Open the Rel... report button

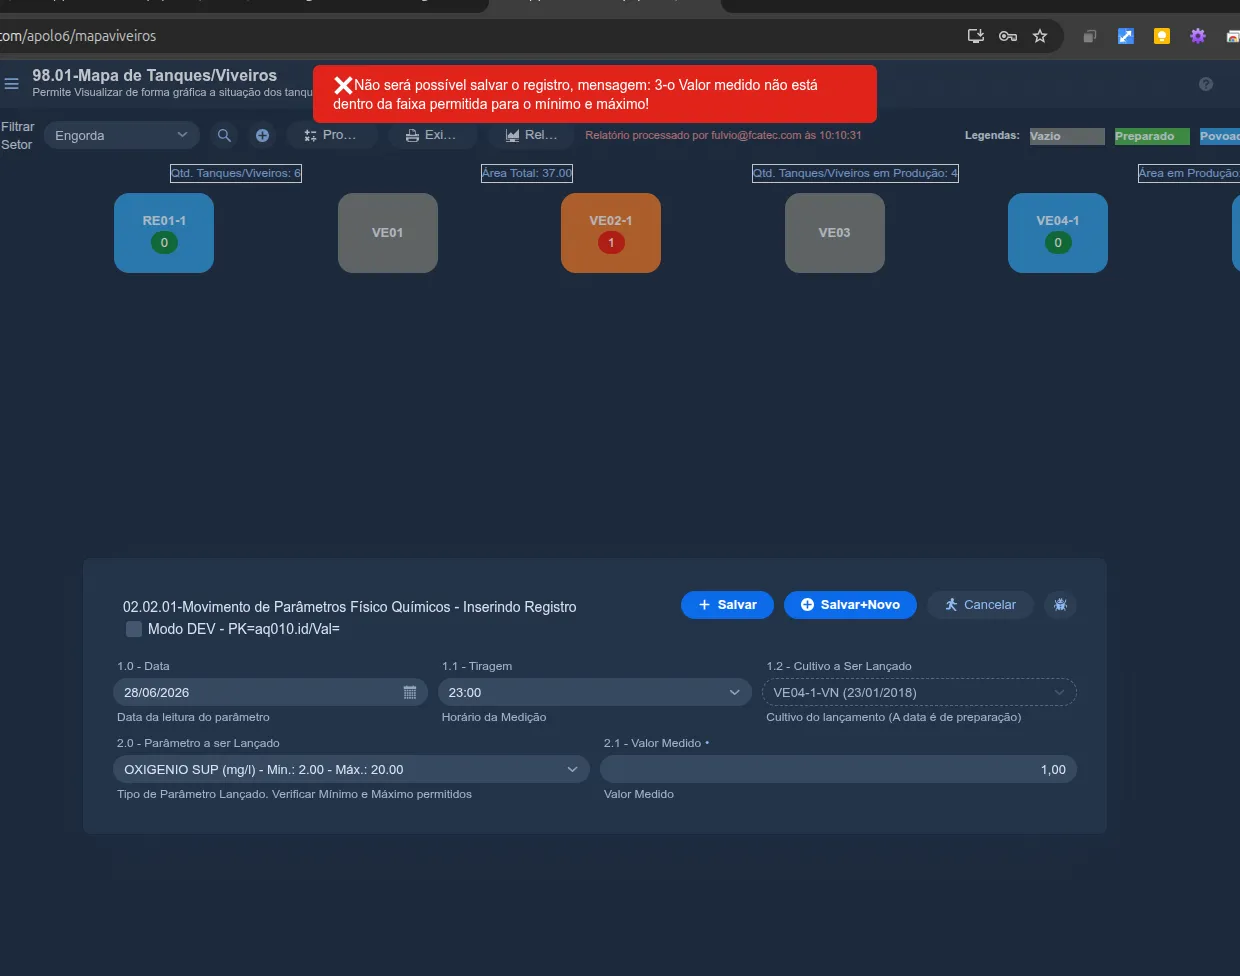[532, 135]
